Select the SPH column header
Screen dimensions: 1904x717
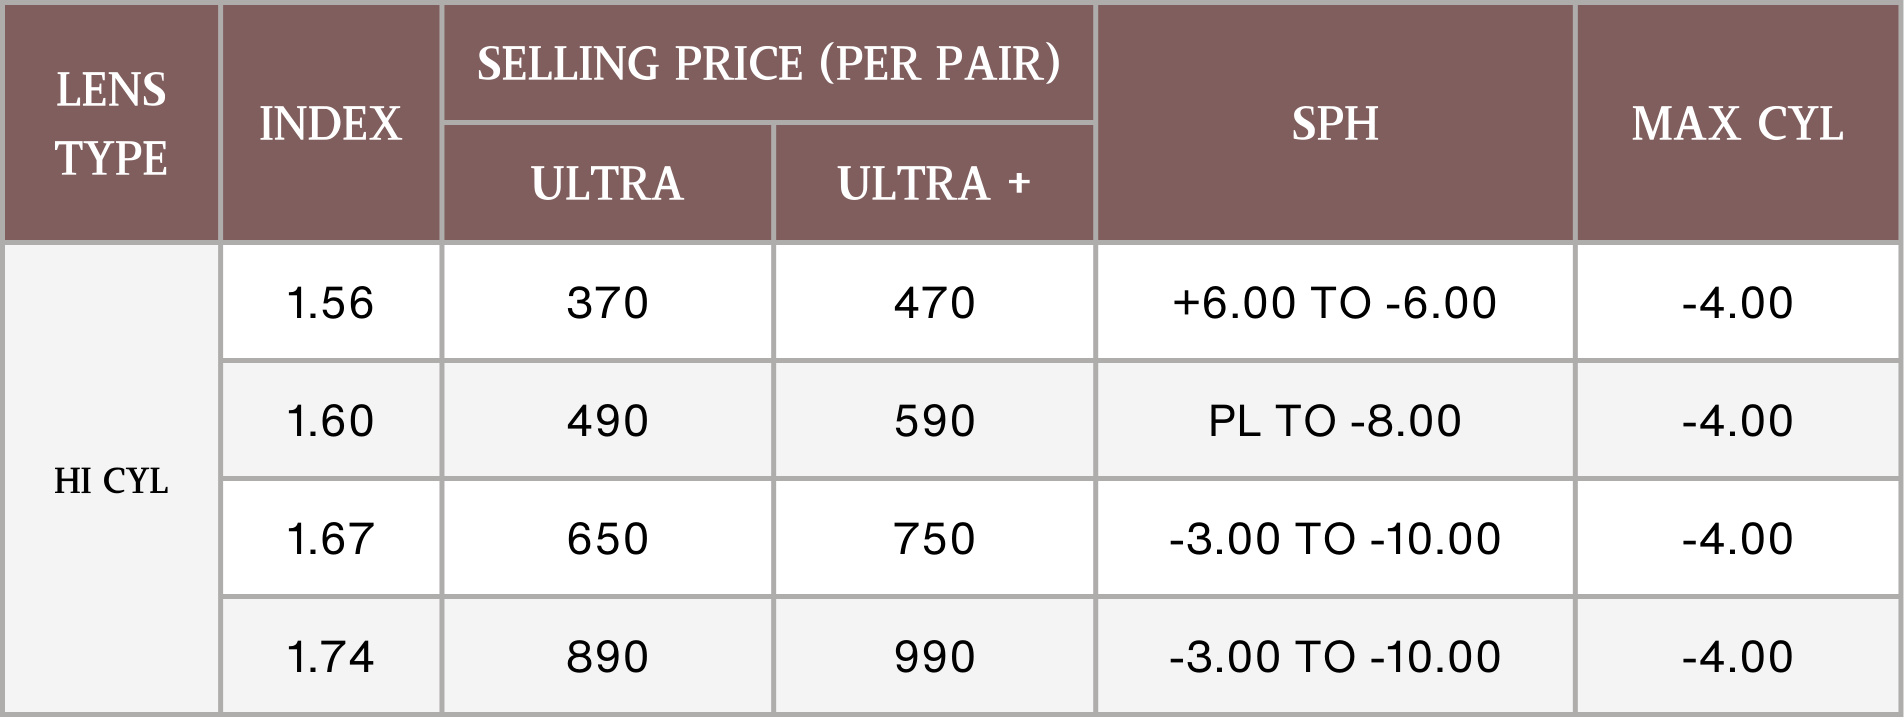tap(1335, 124)
